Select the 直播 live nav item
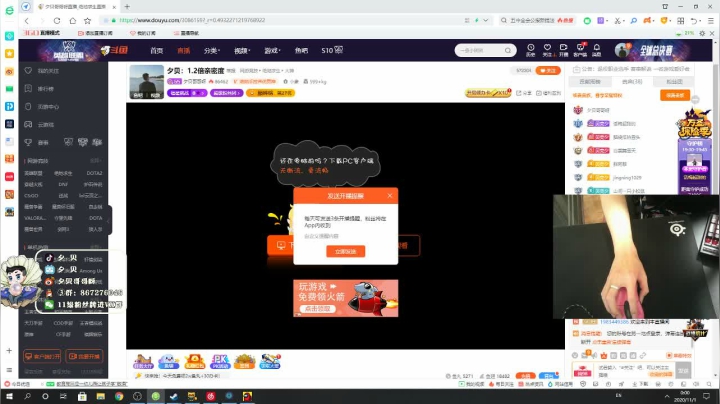 tap(184, 50)
